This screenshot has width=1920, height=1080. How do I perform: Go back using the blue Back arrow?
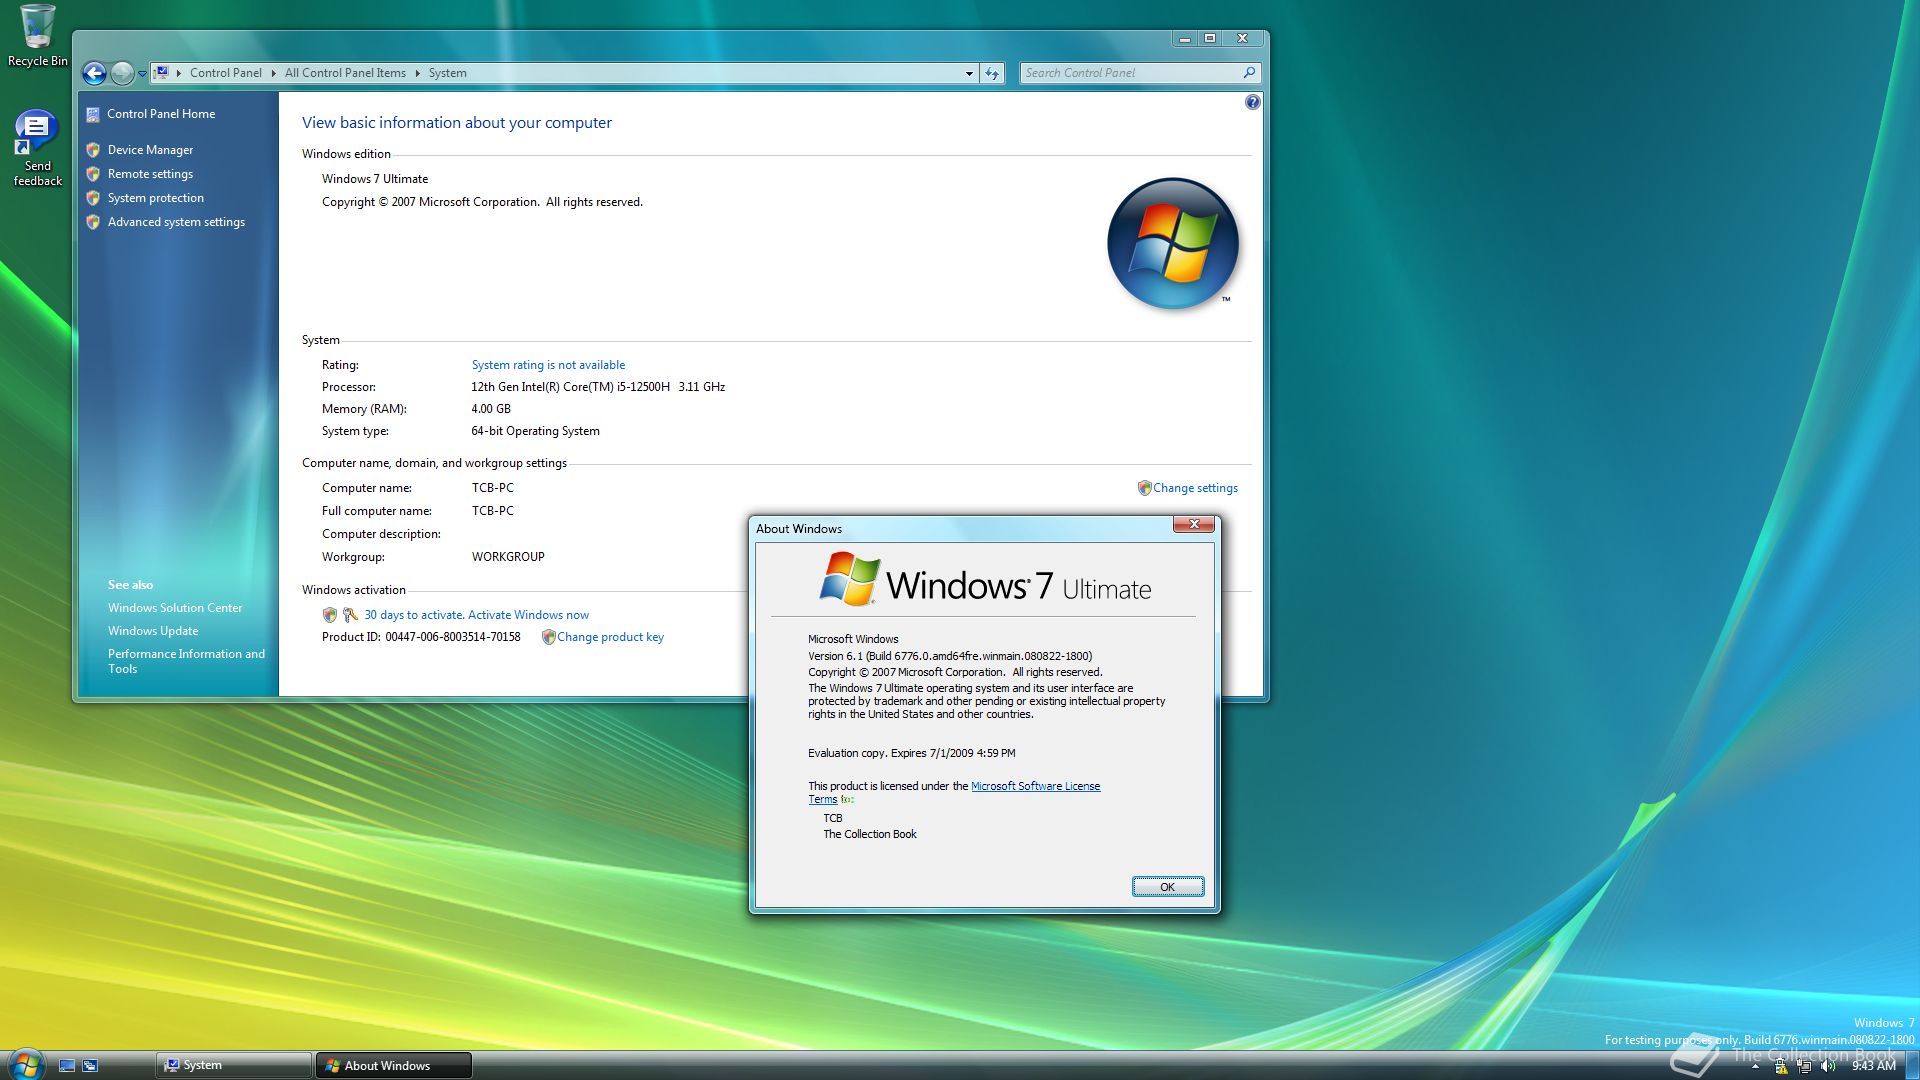click(x=94, y=73)
